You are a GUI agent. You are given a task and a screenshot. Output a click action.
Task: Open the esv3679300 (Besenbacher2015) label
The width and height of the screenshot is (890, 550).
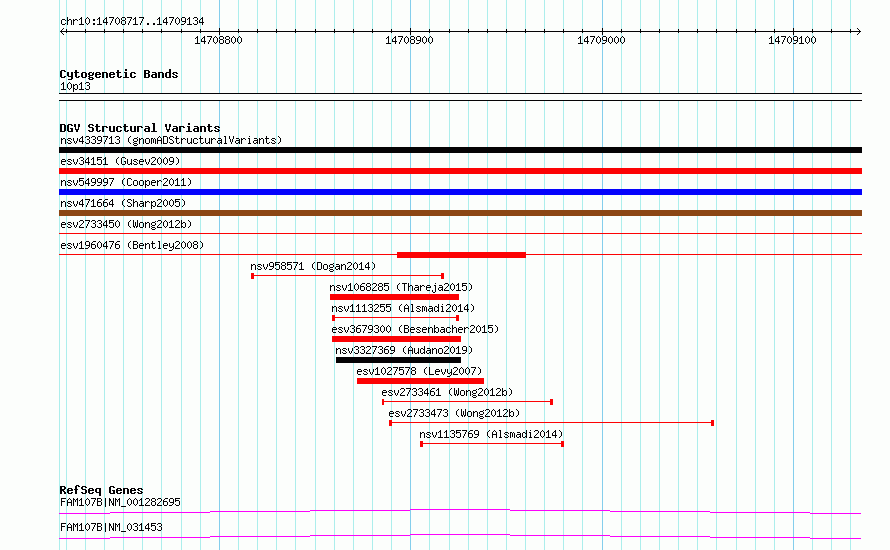coord(415,329)
